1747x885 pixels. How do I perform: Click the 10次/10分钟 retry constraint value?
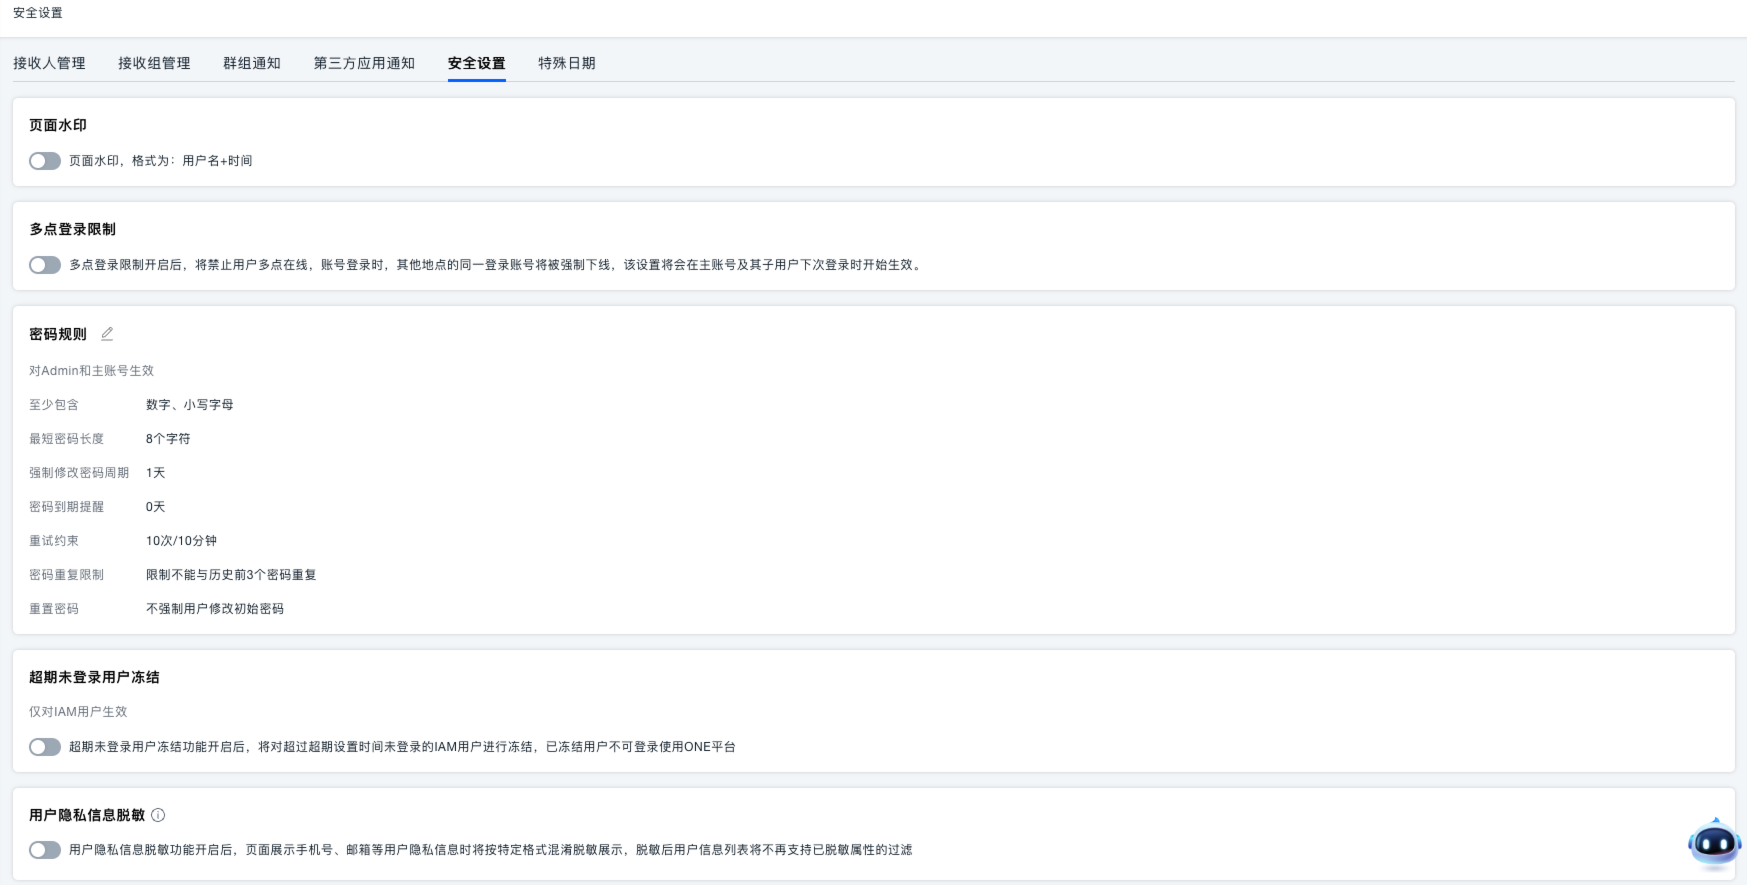[x=181, y=541]
